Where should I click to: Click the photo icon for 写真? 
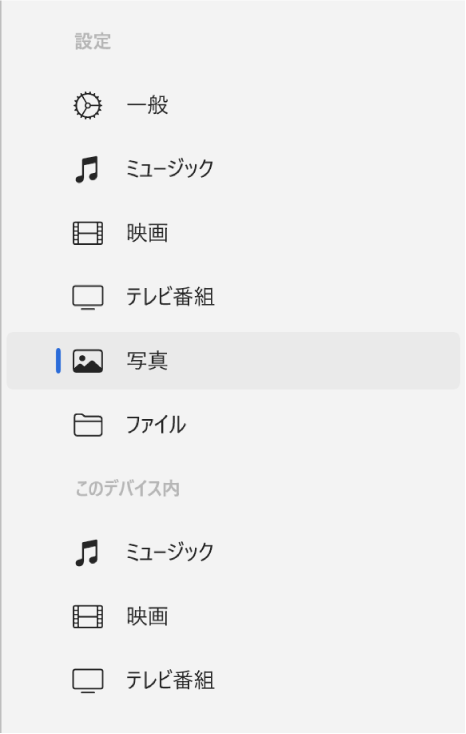(88, 361)
